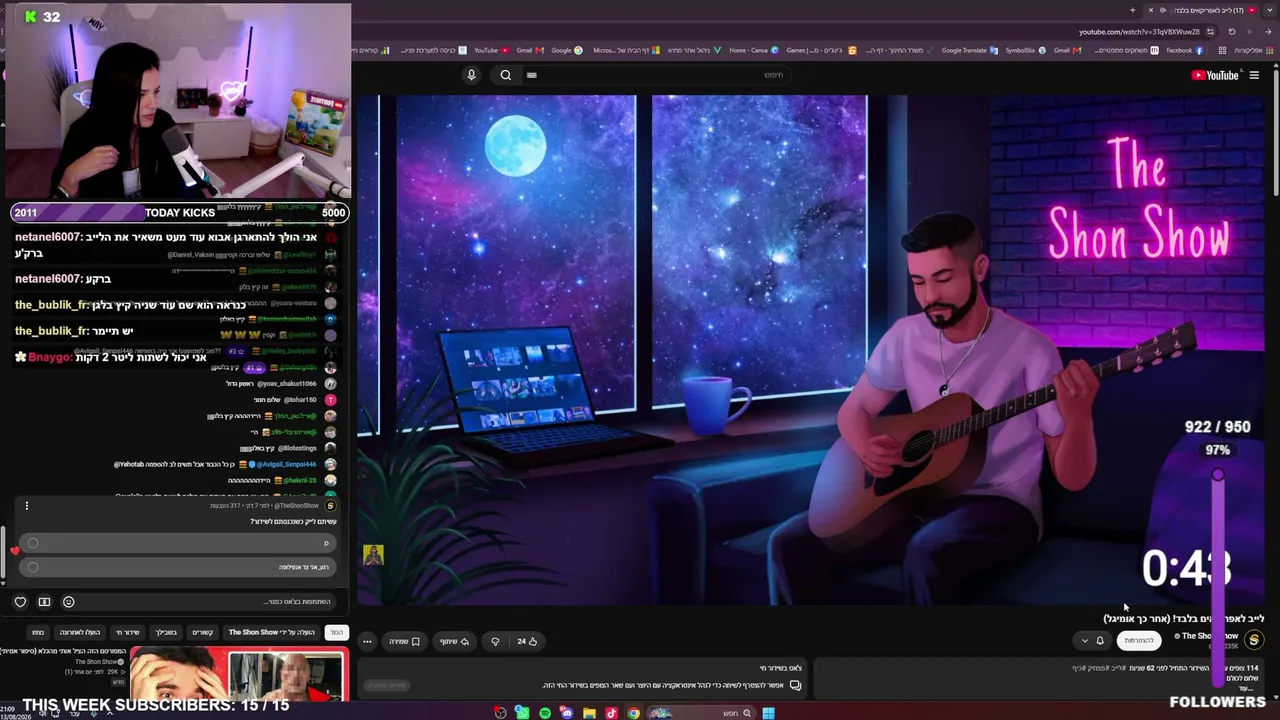
Task: Open the recommended video thumbnail with covered face
Action: pyautogui.click(x=238, y=676)
